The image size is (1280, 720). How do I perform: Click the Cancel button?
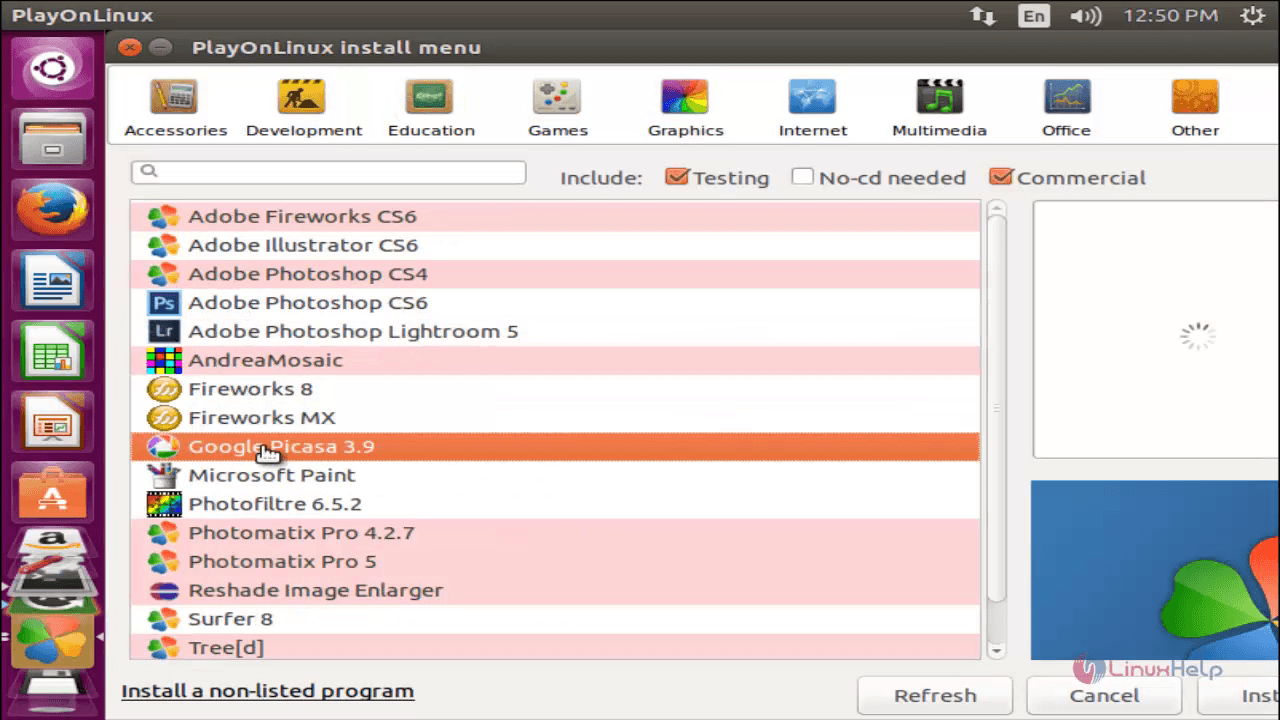[x=1104, y=695]
